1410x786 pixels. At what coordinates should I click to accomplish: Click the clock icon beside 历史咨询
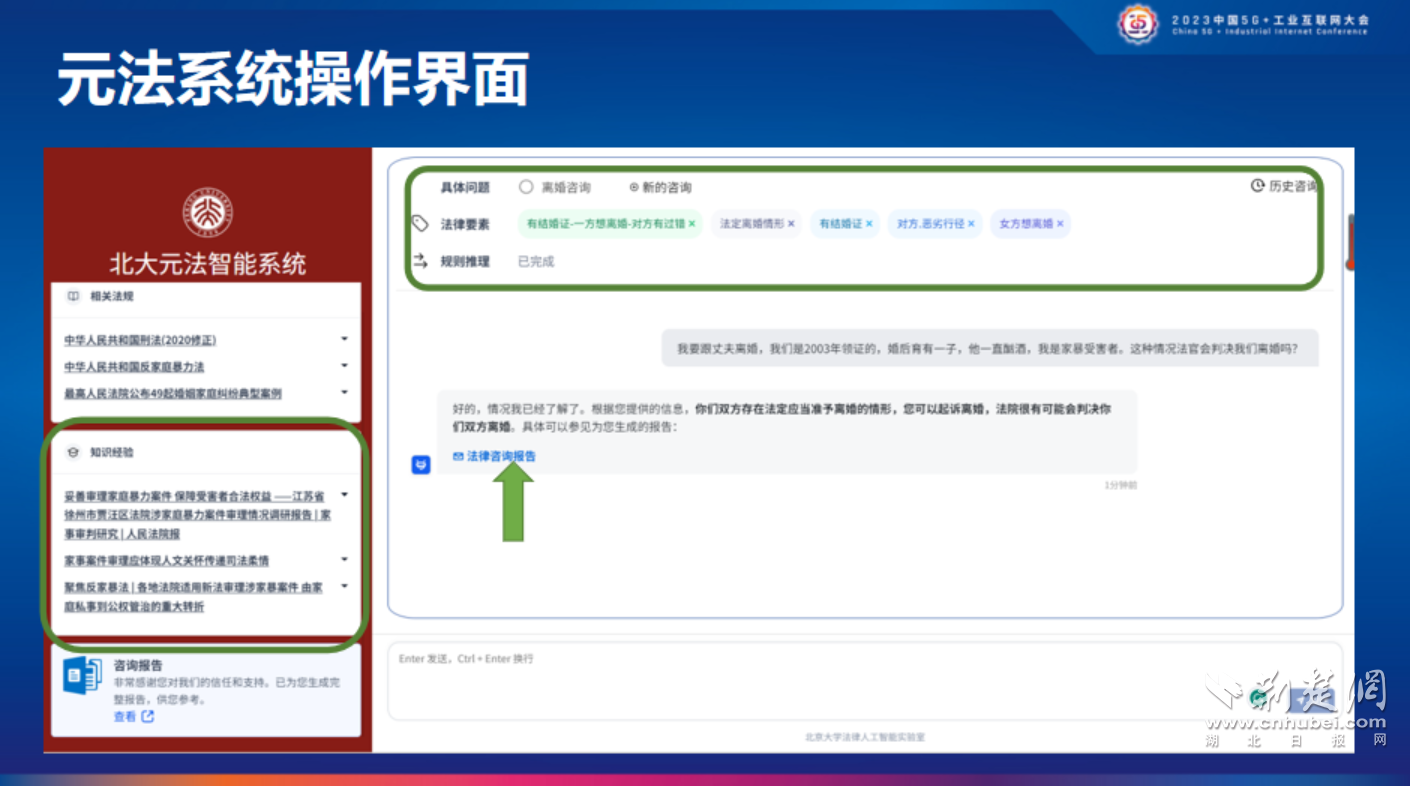tap(1257, 186)
